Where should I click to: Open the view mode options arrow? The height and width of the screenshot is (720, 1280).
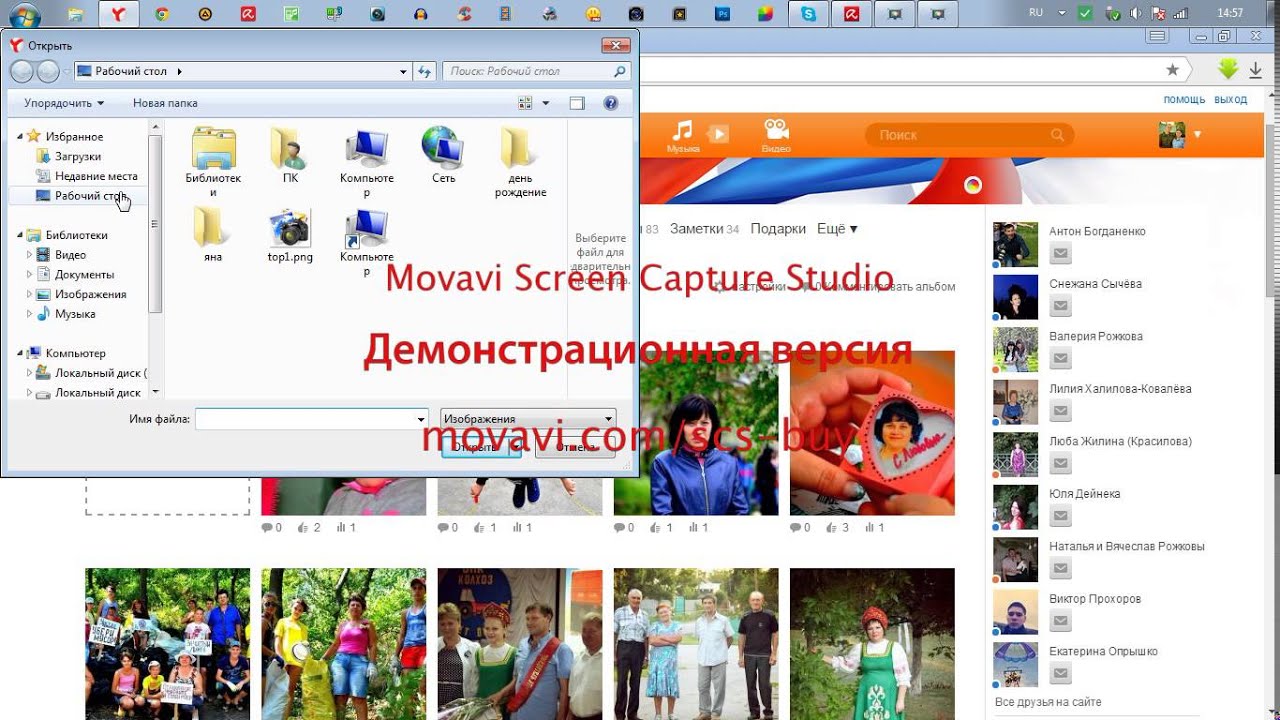(x=546, y=103)
